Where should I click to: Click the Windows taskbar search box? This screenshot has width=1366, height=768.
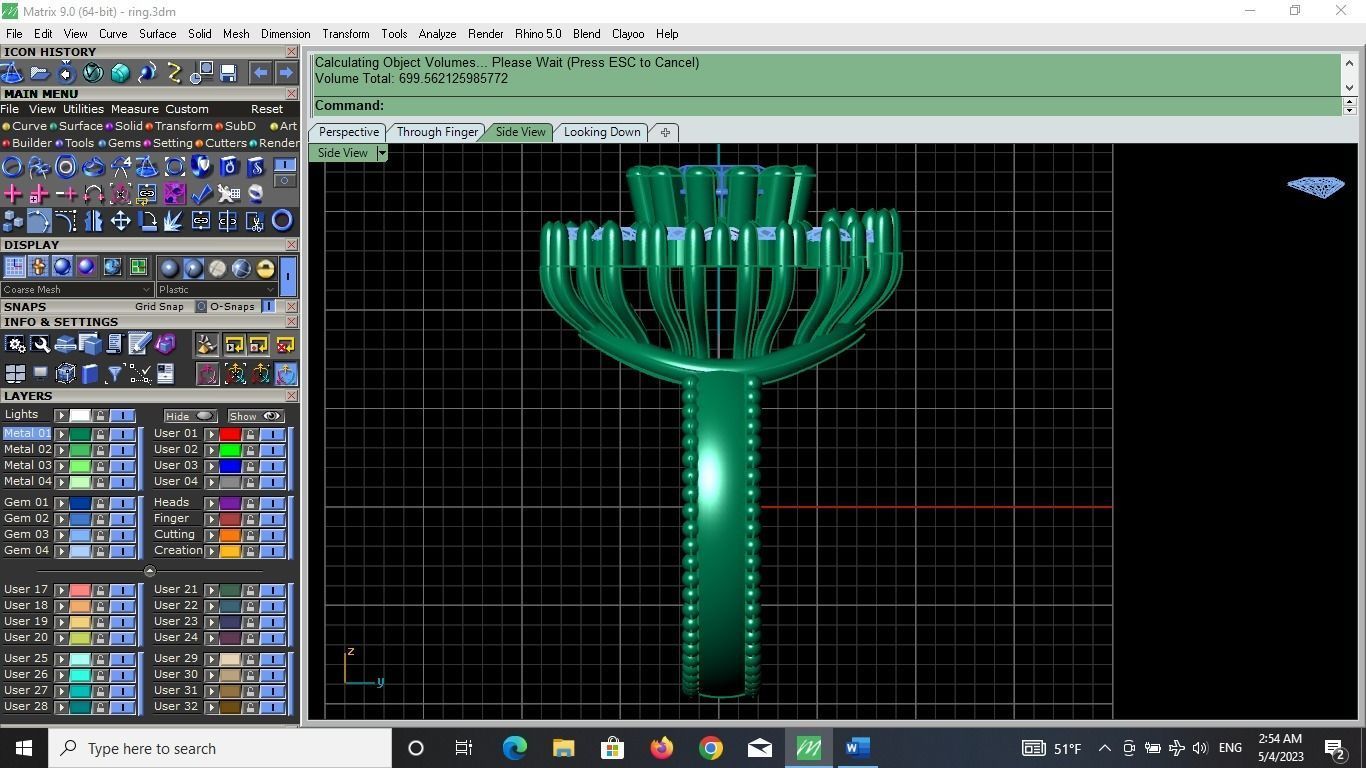(x=220, y=748)
